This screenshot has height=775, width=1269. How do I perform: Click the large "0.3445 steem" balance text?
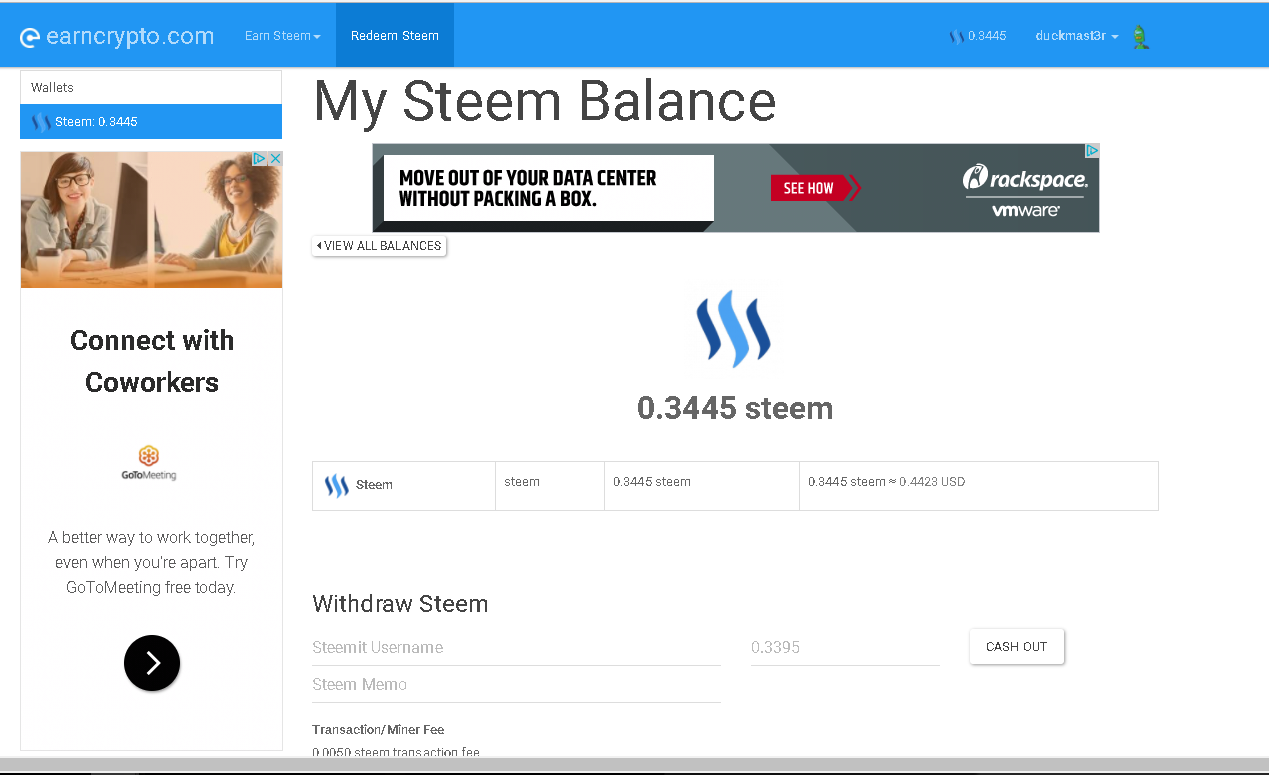click(735, 408)
